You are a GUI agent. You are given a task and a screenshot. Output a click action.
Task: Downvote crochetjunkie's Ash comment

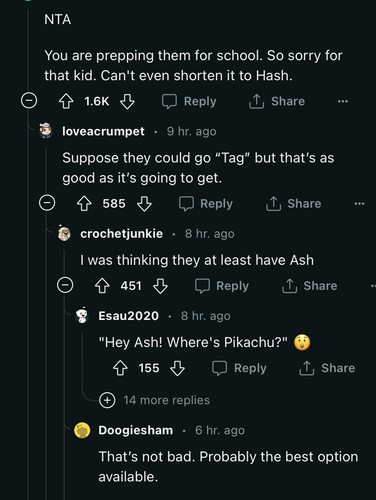click(160, 286)
